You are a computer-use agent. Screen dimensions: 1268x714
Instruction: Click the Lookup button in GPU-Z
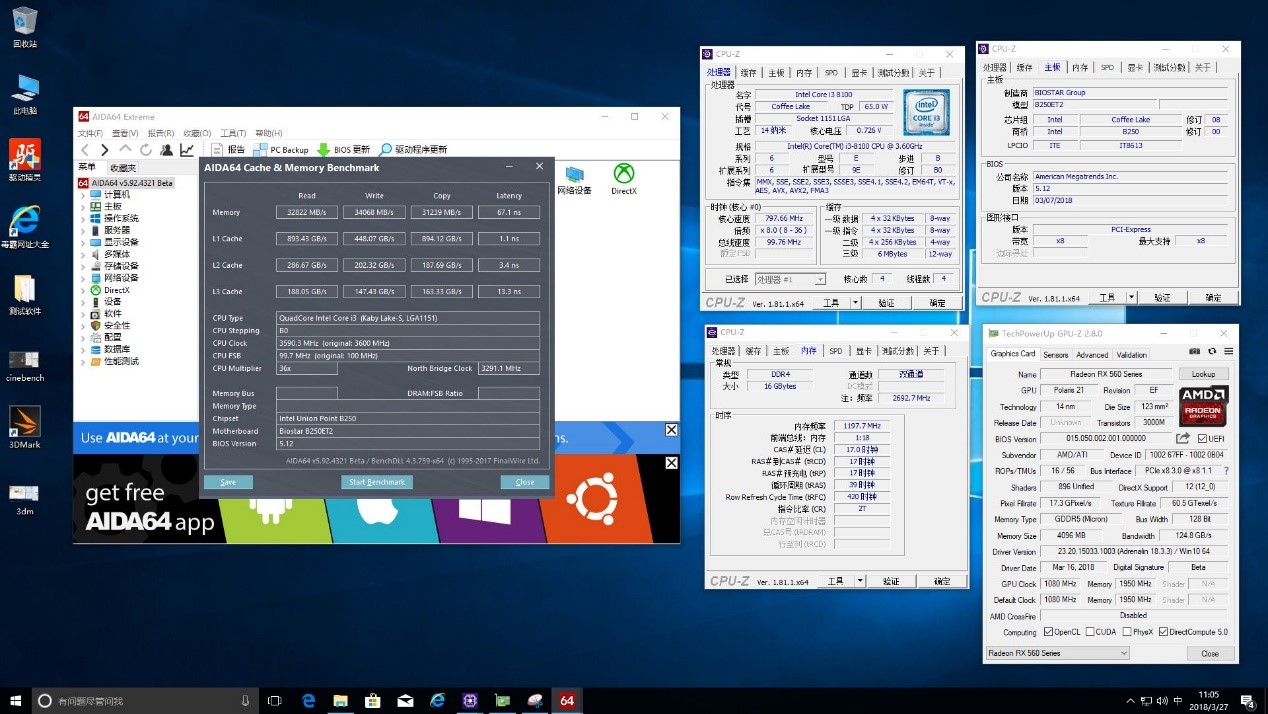1203,374
